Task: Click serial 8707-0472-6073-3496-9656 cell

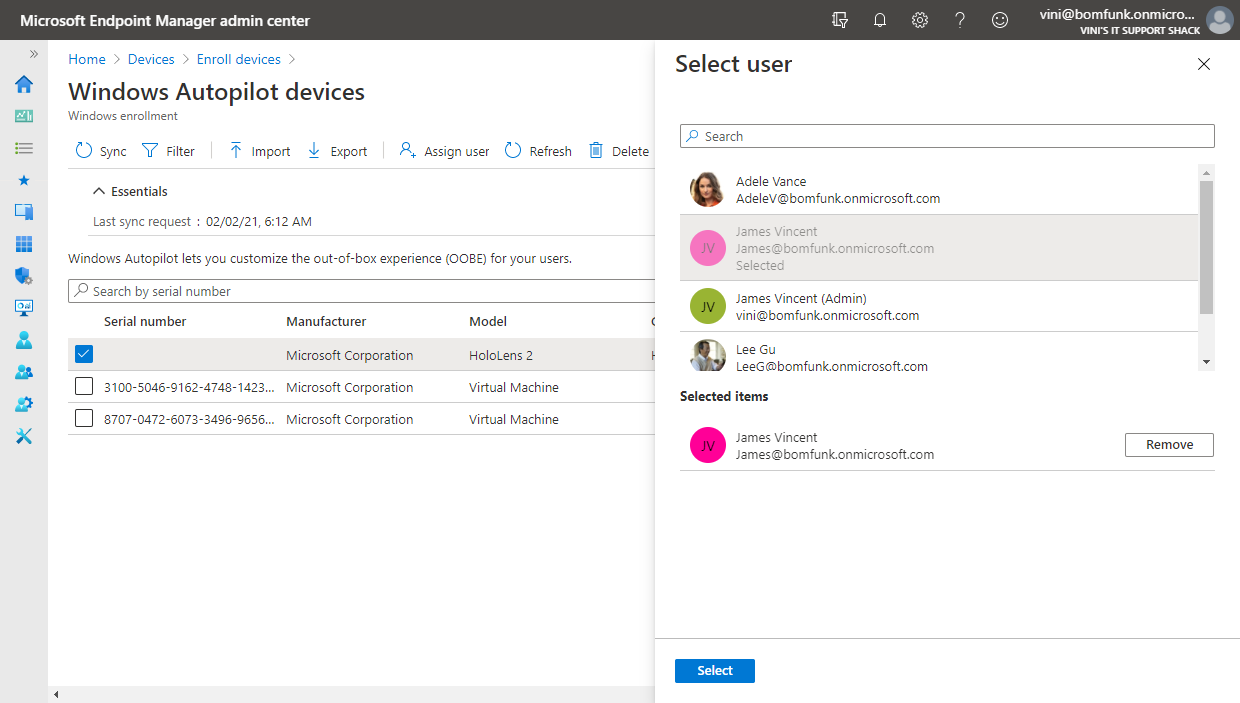Action: [x=189, y=419]
